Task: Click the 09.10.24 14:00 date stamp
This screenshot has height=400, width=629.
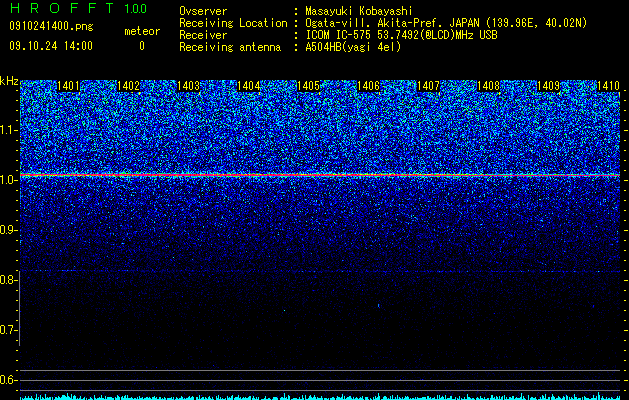Action: [51, 46]
